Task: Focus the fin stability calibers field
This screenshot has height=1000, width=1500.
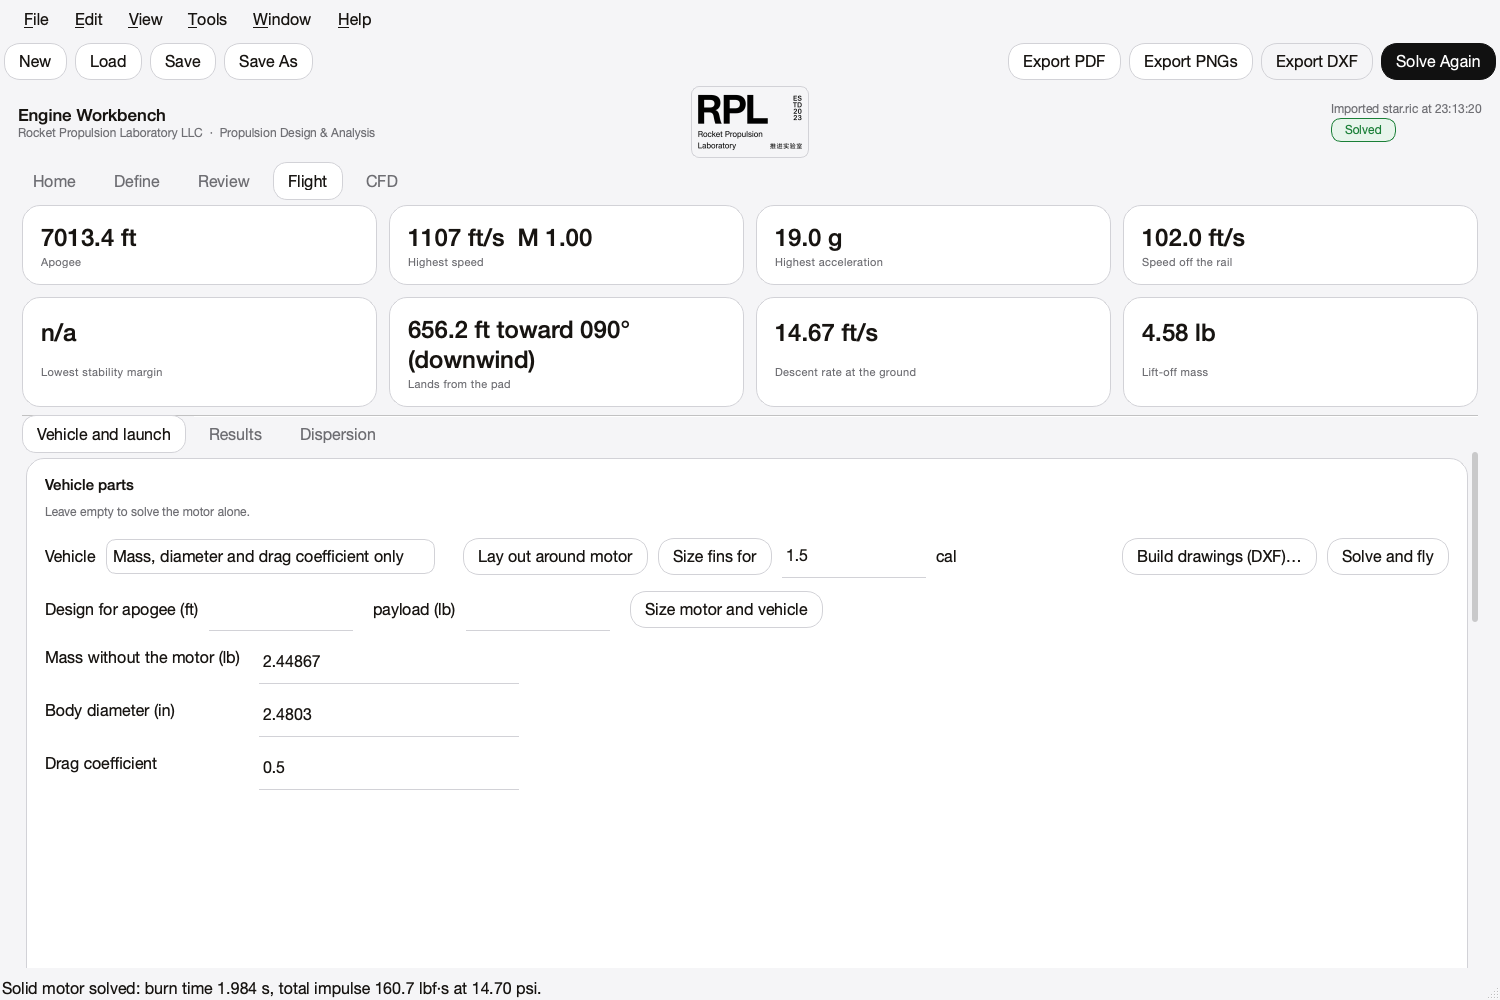Action: tap(854, 556)
